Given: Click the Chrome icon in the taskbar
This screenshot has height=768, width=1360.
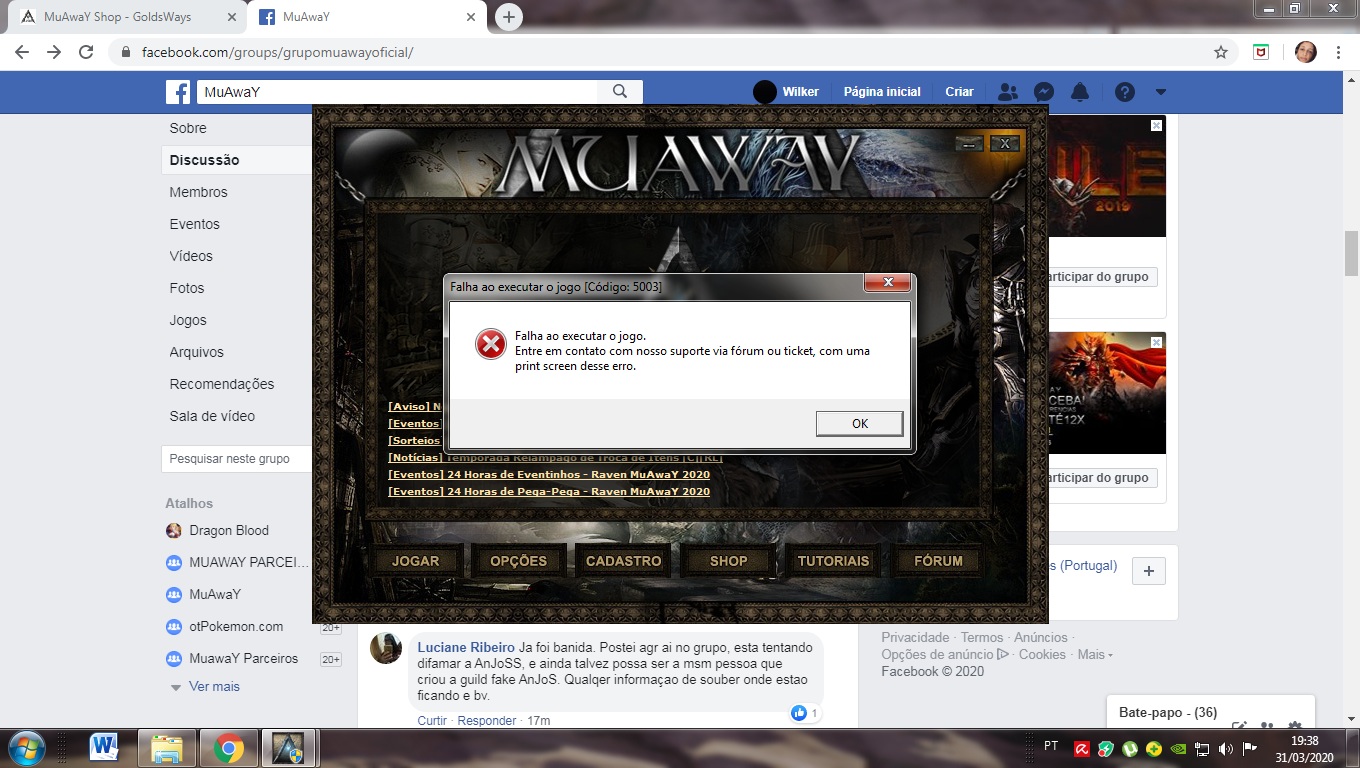Looking at the screenshot, I should click(229, 747).
